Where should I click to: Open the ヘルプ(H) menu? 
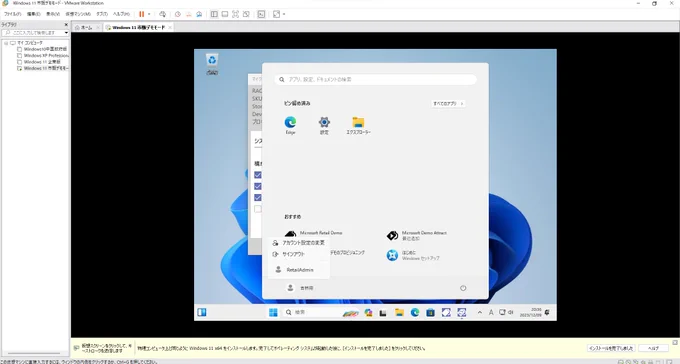coord(121,14)
